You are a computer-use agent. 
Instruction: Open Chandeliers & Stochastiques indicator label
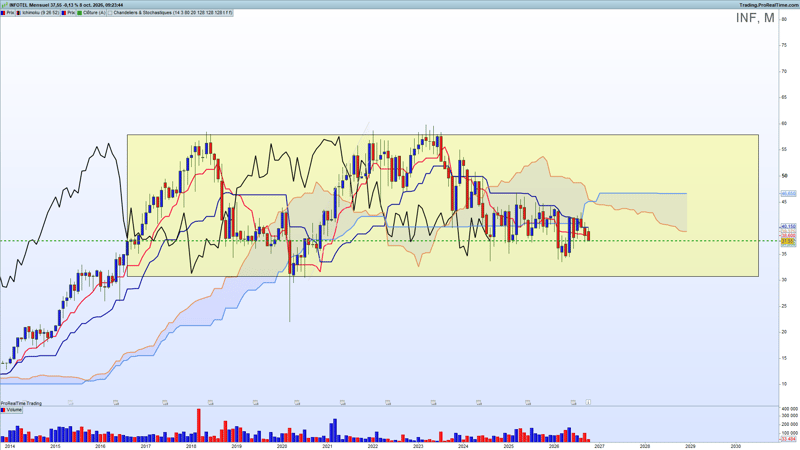point(170,13)
